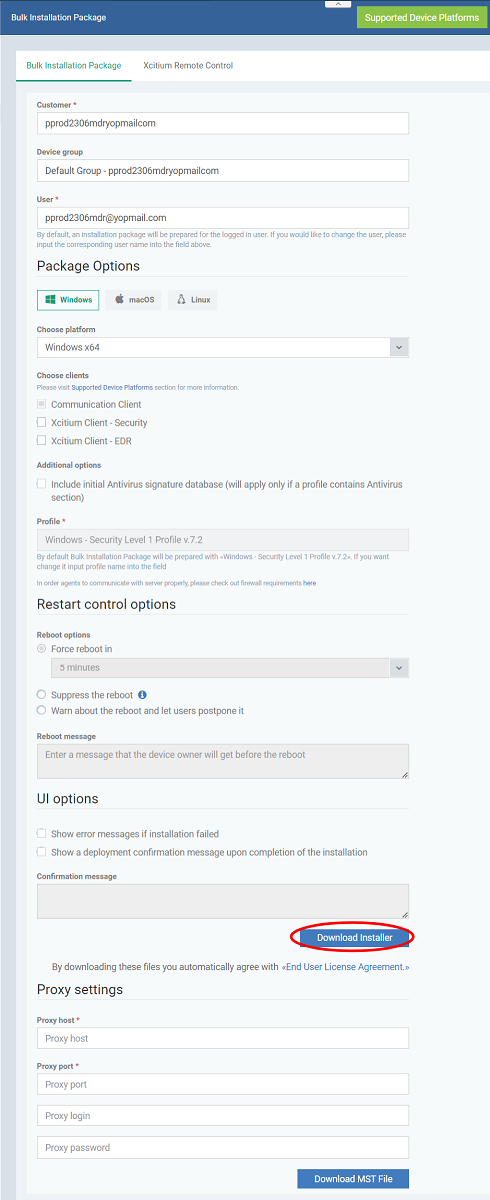The image size is (490, 1200).
Task: Focus the Proxy host input field
Action: pyautogui.click(x=223, y=1038)
